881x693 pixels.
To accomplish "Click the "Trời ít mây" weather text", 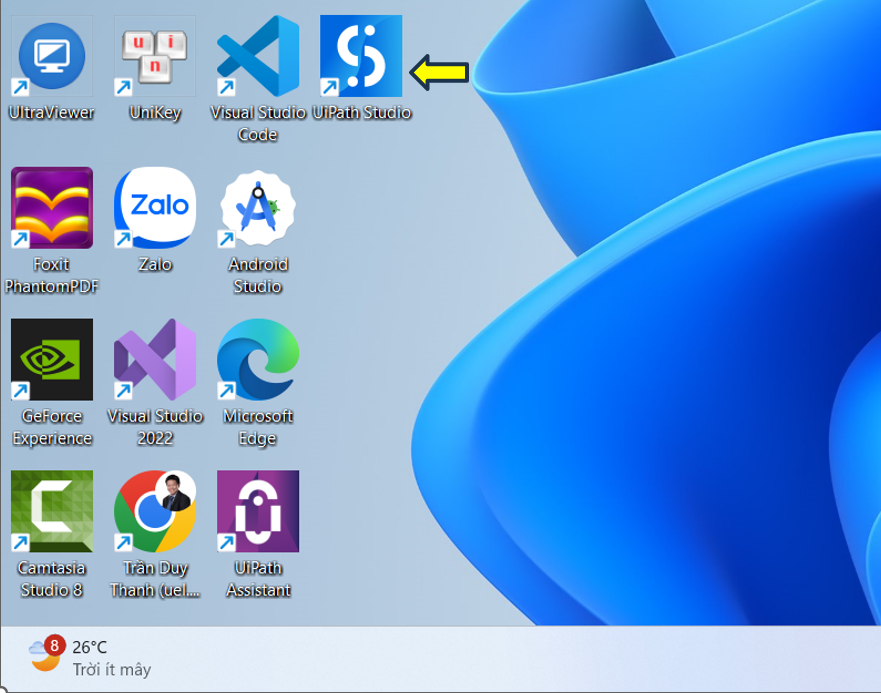I will (x=112, y=669).
